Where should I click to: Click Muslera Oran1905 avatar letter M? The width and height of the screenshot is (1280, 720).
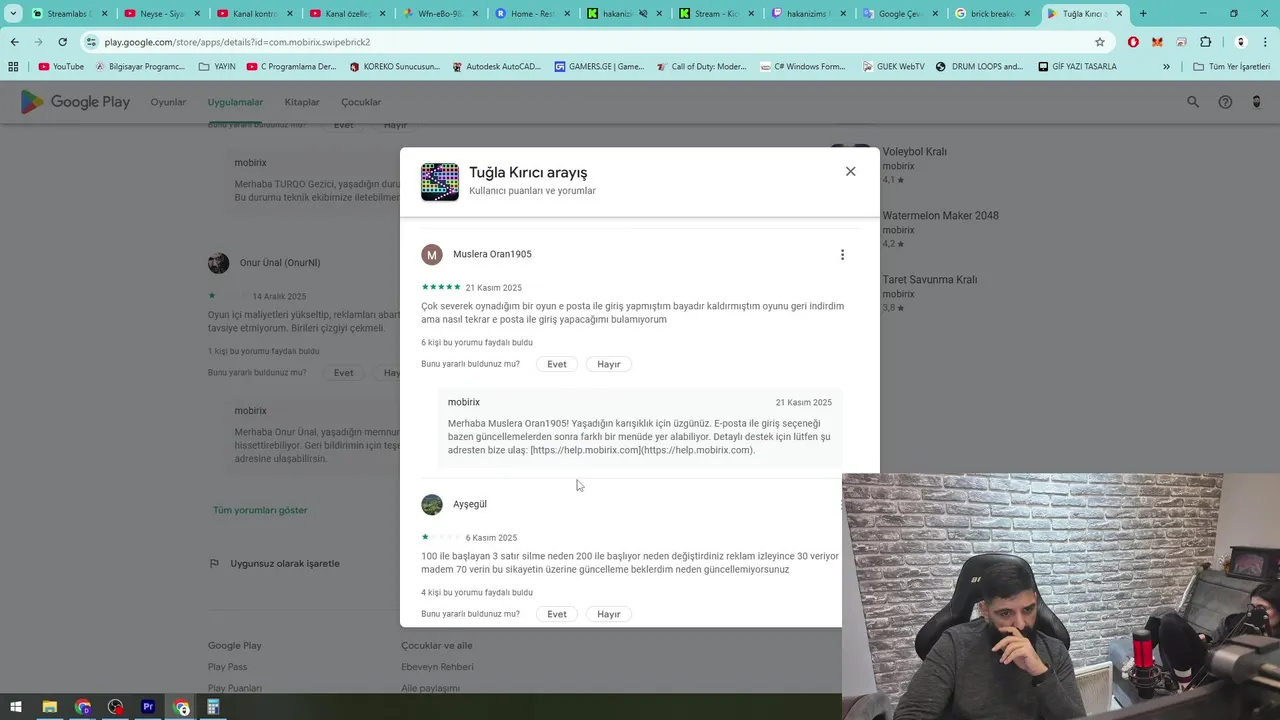432,255
